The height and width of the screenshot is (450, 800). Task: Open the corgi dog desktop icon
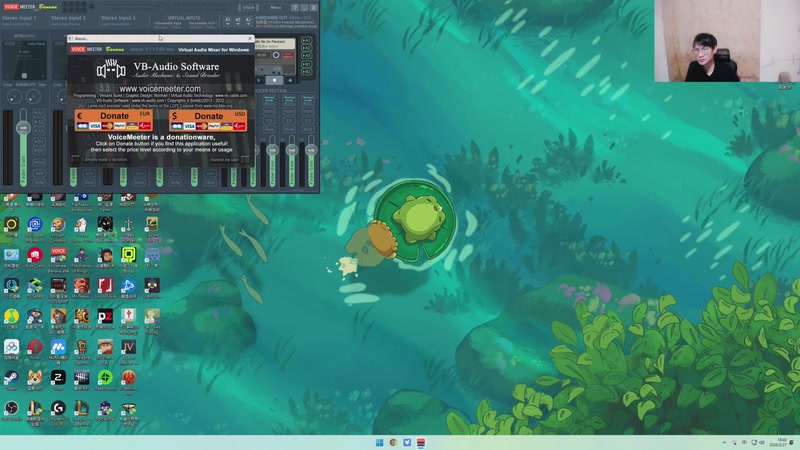(35, 381)
